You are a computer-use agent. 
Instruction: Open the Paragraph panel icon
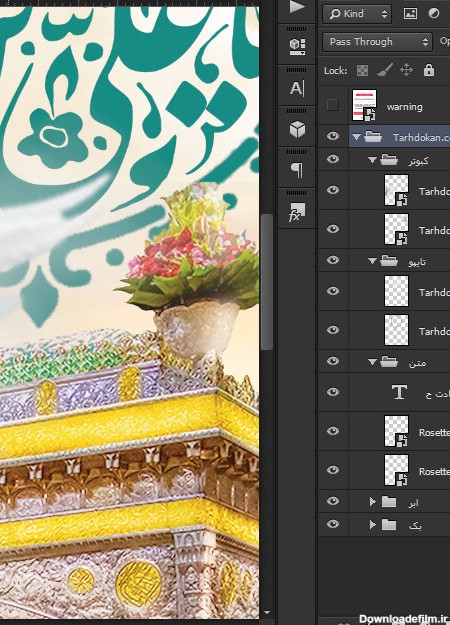coord(297,170)
